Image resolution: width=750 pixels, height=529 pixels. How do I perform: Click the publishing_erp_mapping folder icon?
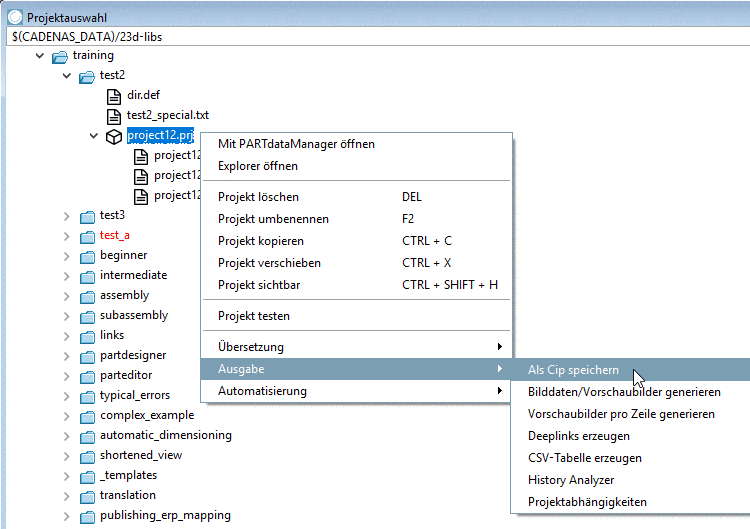(x=87, y=517)
